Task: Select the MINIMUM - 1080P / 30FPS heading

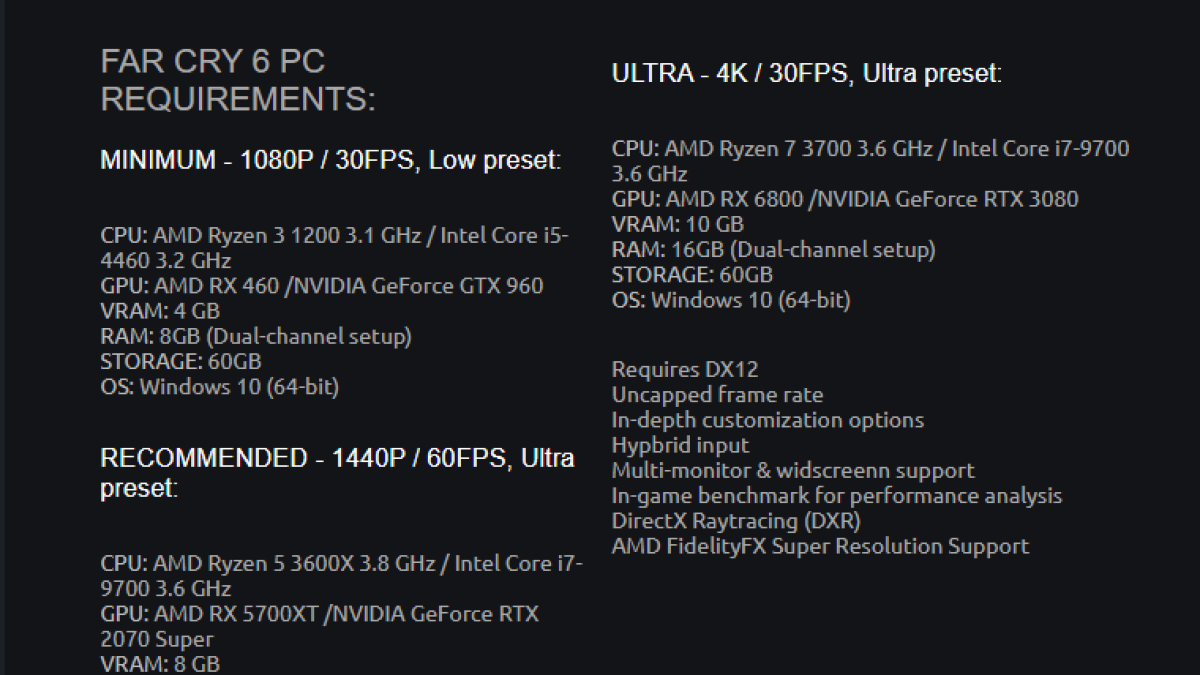Action: [331, 161]
